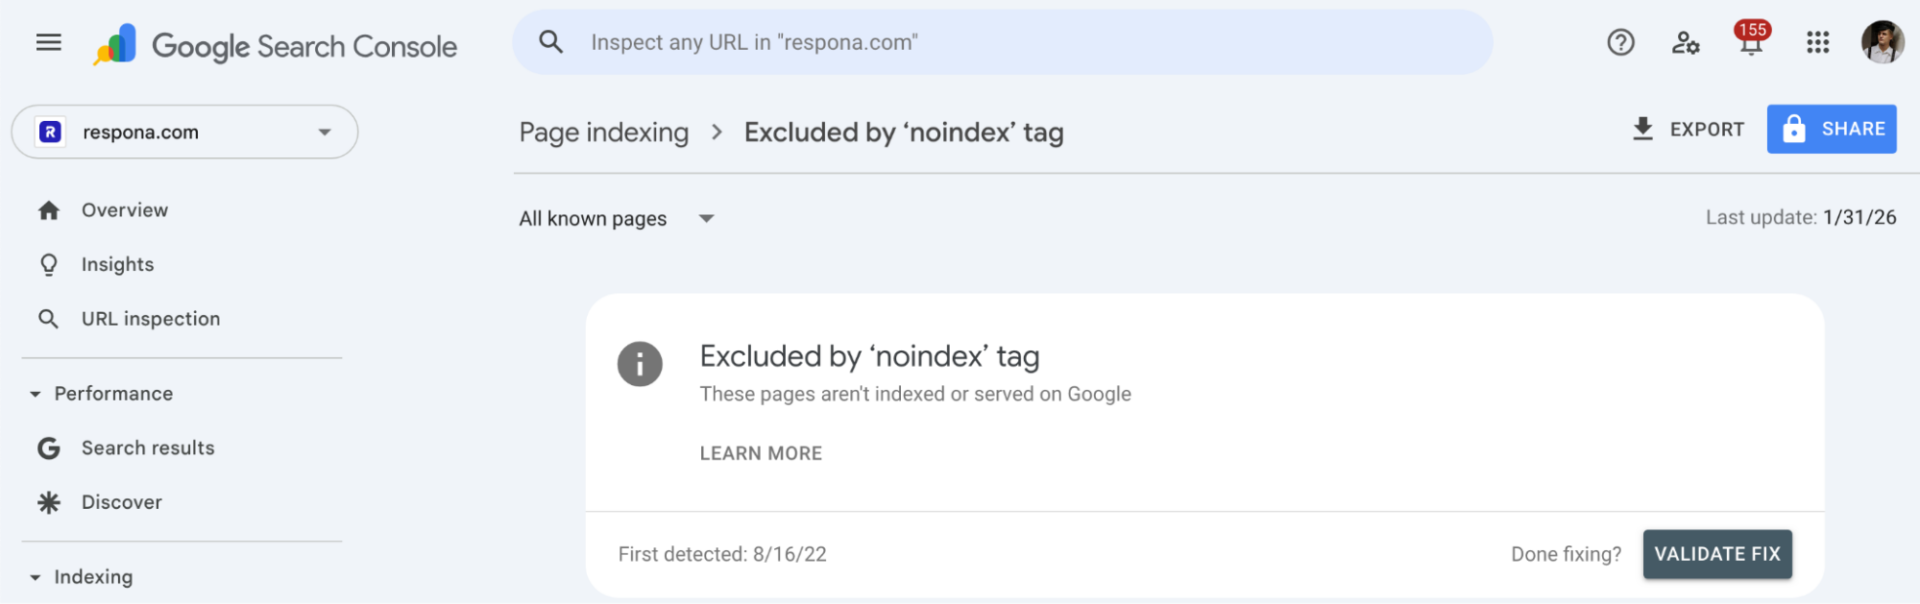Open the notifications bell with 155 alerts
This screenshot has width=1920, height=604.
tap(1751, 43)
